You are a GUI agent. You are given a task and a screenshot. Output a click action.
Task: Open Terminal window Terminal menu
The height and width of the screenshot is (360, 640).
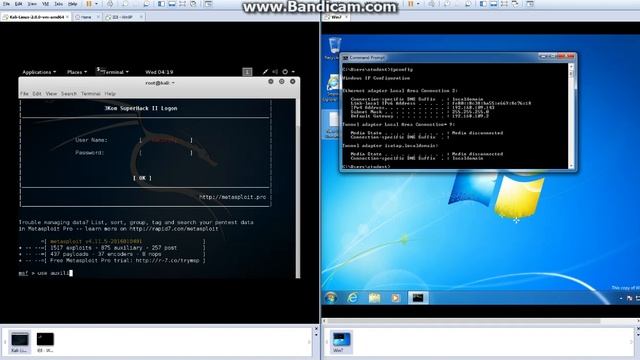91,93
